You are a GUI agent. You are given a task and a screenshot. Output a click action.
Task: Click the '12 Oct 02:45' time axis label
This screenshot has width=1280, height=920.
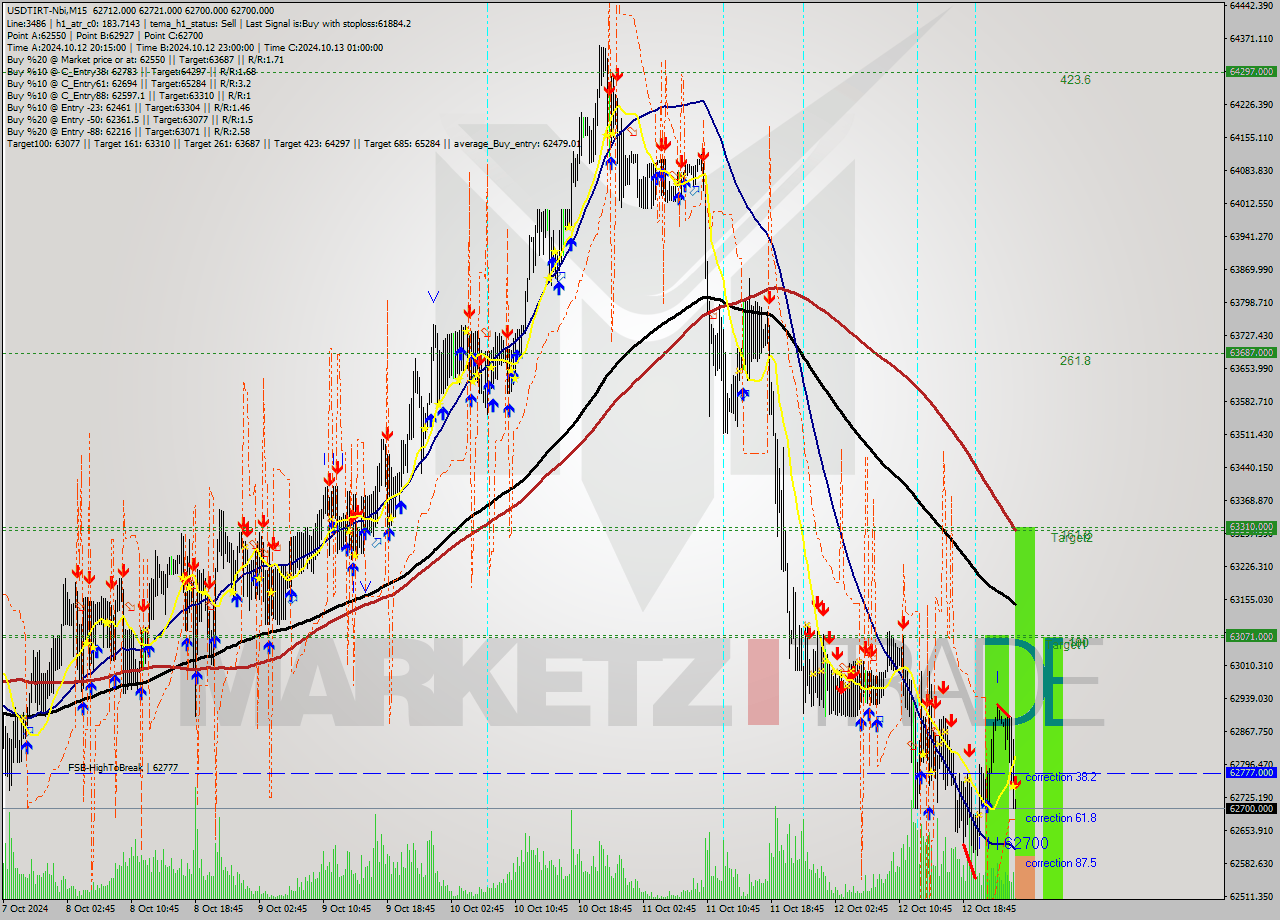click(861, 910)
